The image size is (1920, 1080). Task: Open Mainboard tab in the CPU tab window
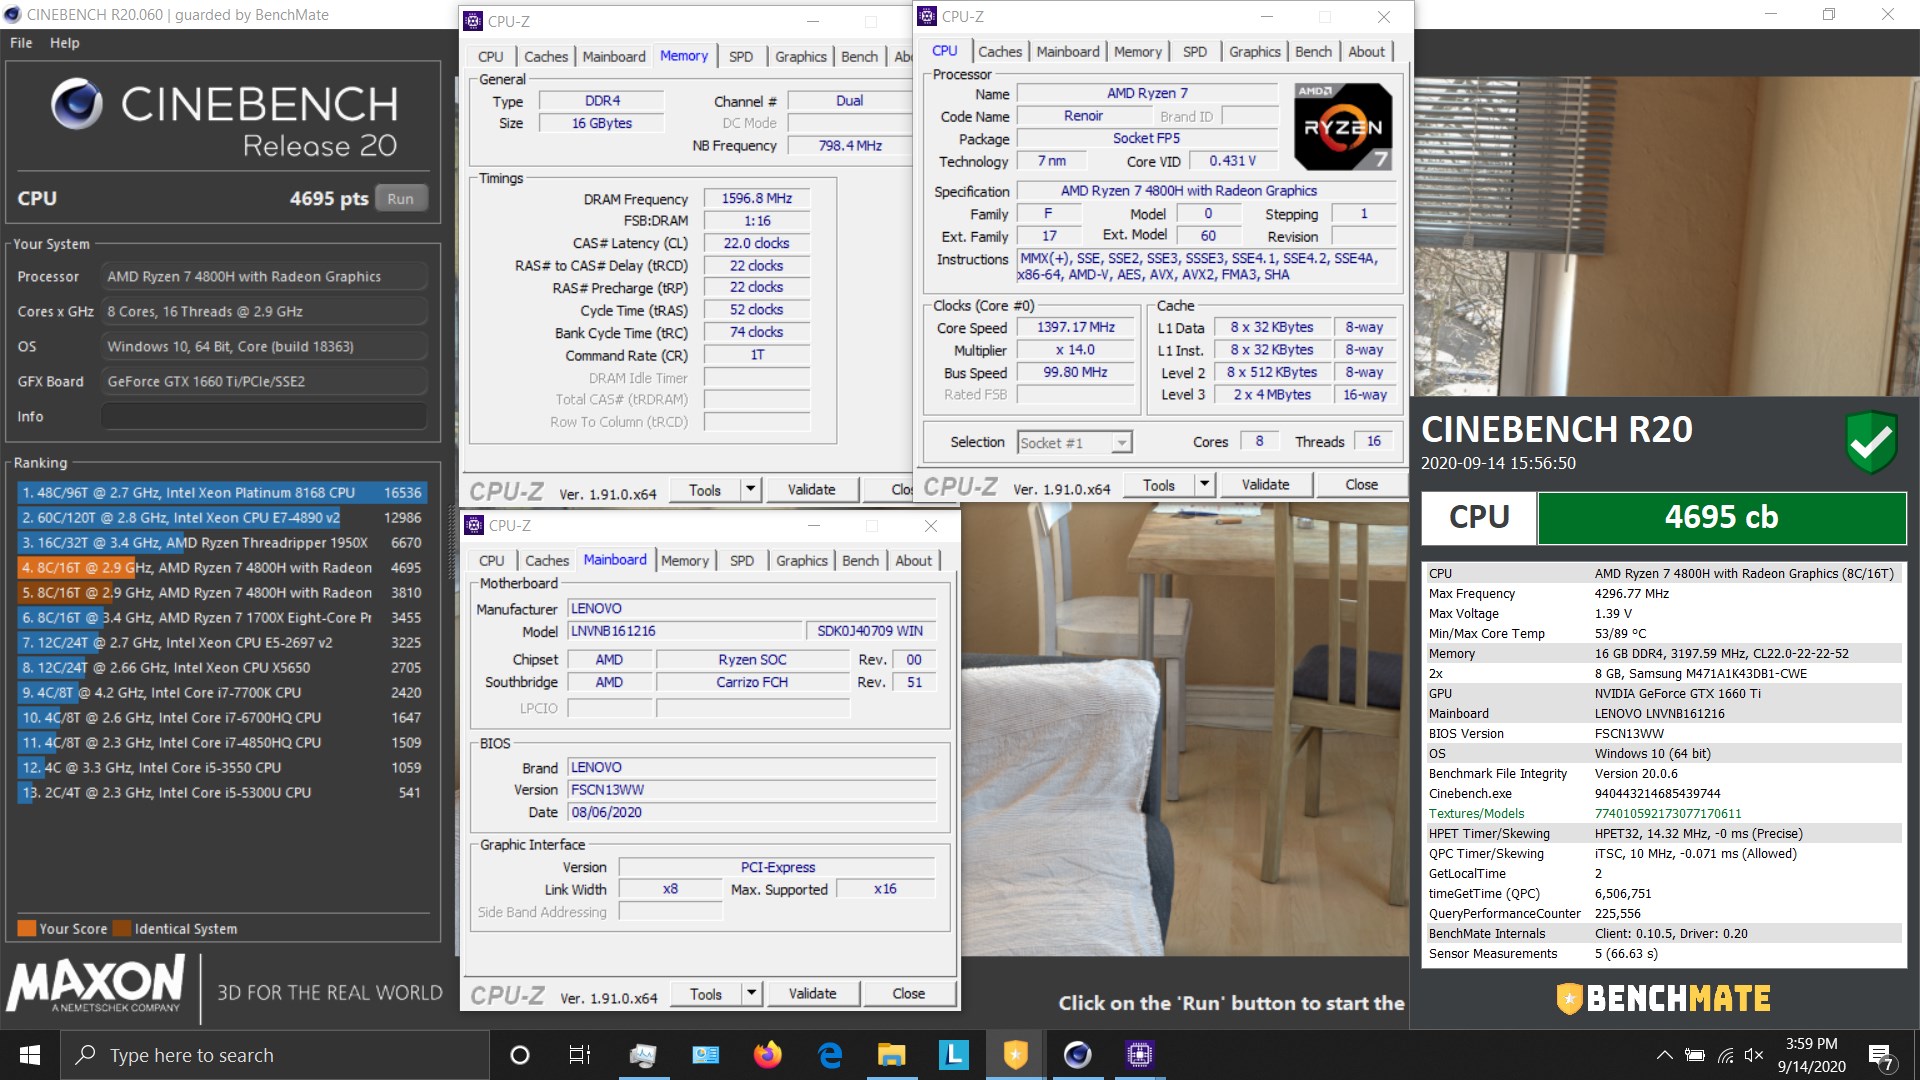pyautogui.click(x=1068, y=52)
